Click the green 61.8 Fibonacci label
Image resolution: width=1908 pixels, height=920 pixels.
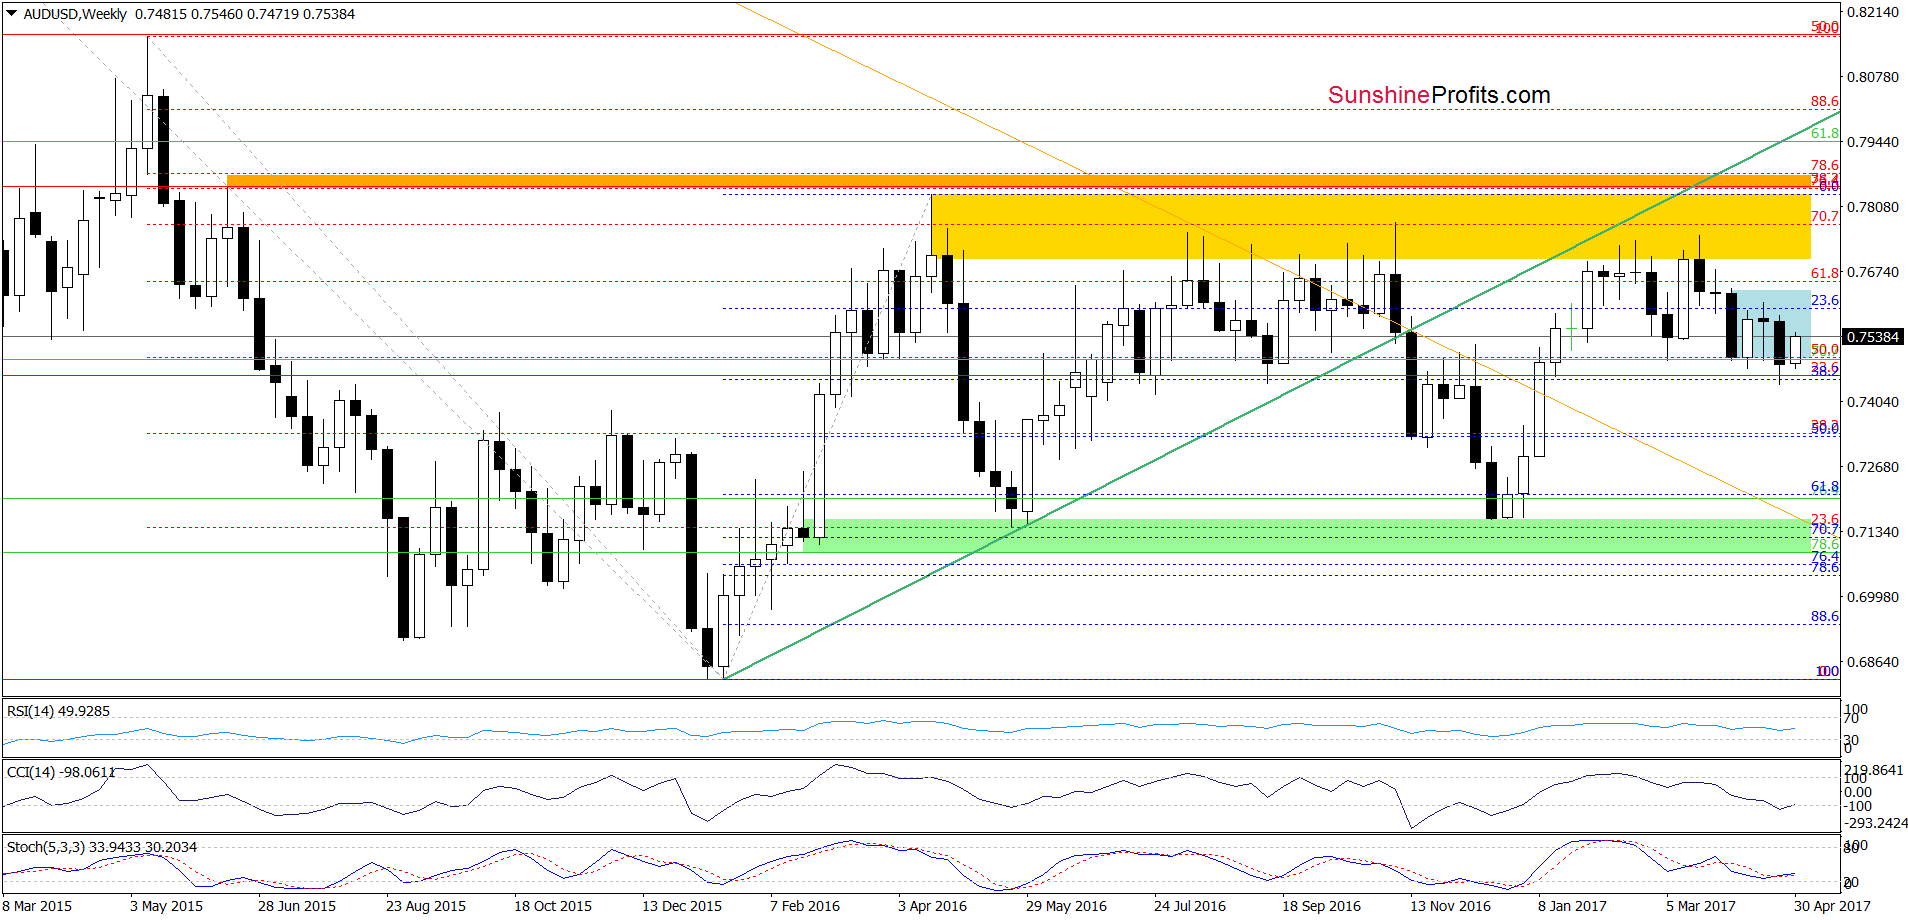tap(1825, 133)
